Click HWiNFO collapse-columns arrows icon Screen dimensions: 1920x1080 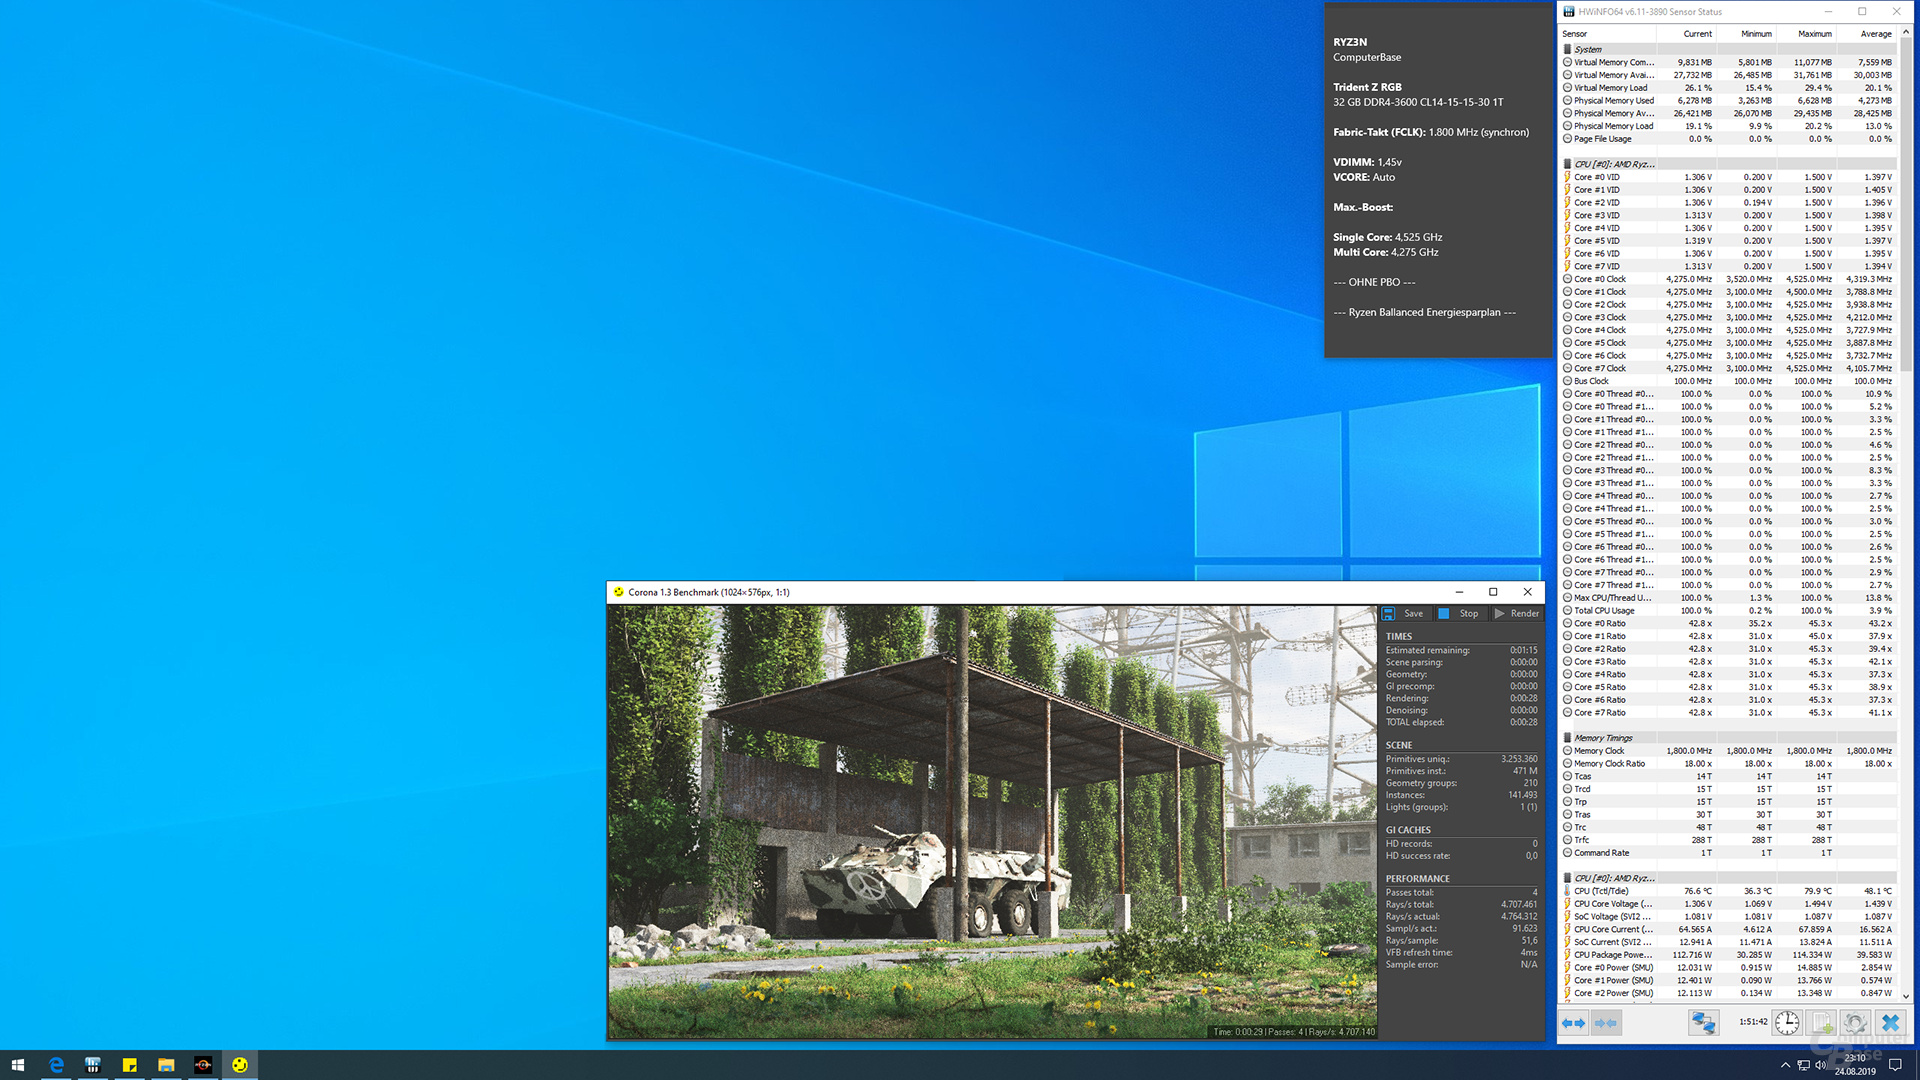[1605, 1023]
